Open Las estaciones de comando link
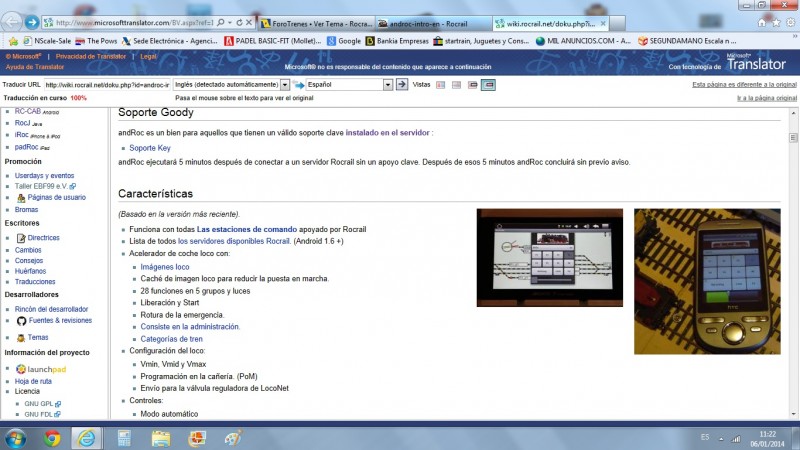This screenshot has width=800, height=450. (x=246, y=230)
